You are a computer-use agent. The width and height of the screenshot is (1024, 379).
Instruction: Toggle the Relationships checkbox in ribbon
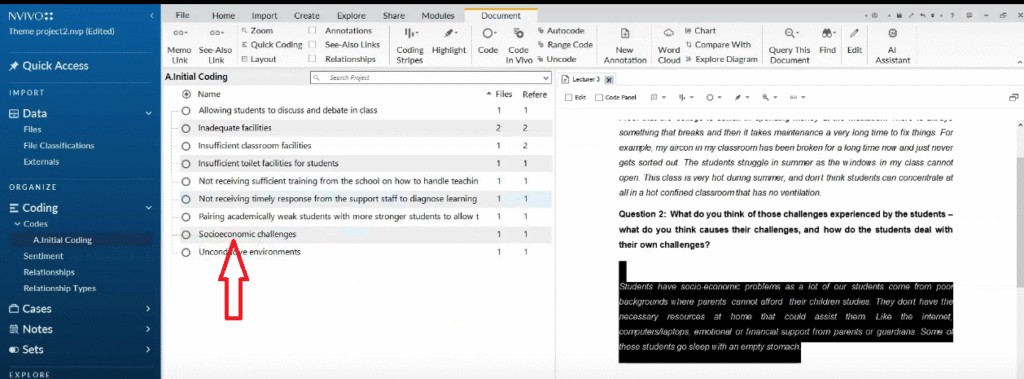tap(312, 59)
